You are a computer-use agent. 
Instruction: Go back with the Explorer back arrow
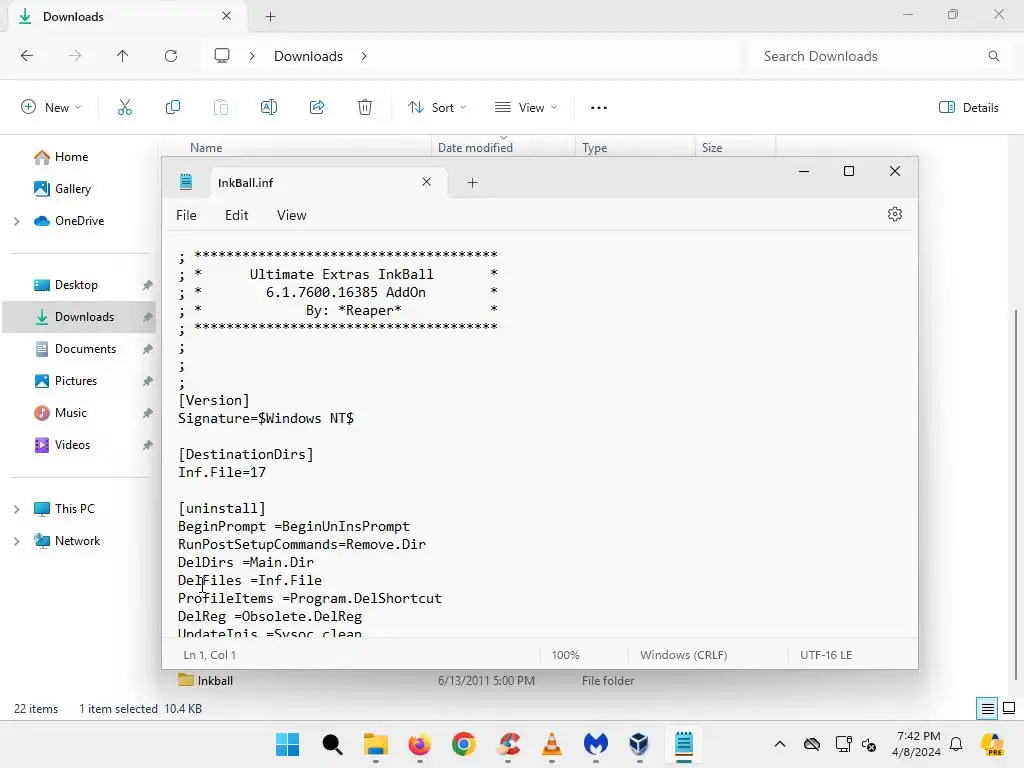(27, 56)
